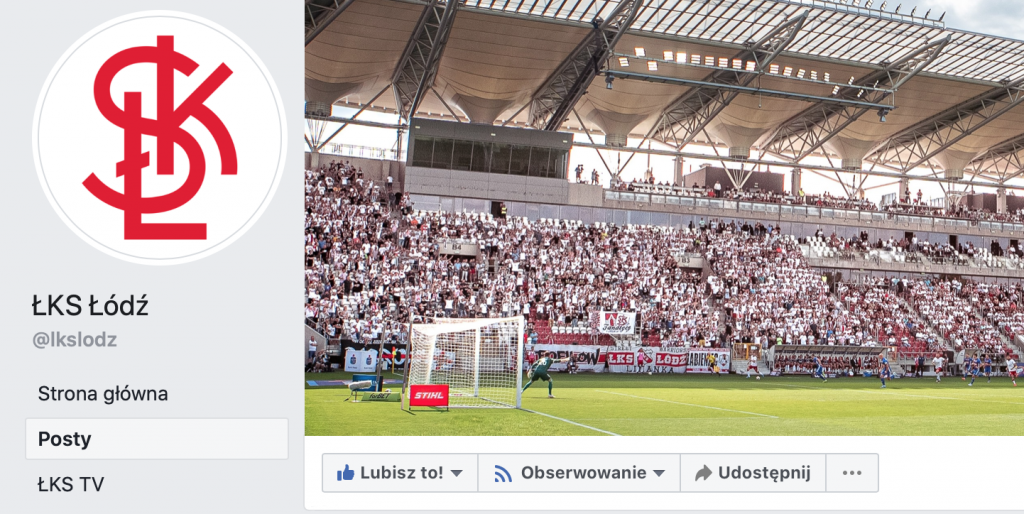This screenshot has width=1024, height=514.
Task: Open the red ŁKS logo profile picture
Action: [159, 138]
